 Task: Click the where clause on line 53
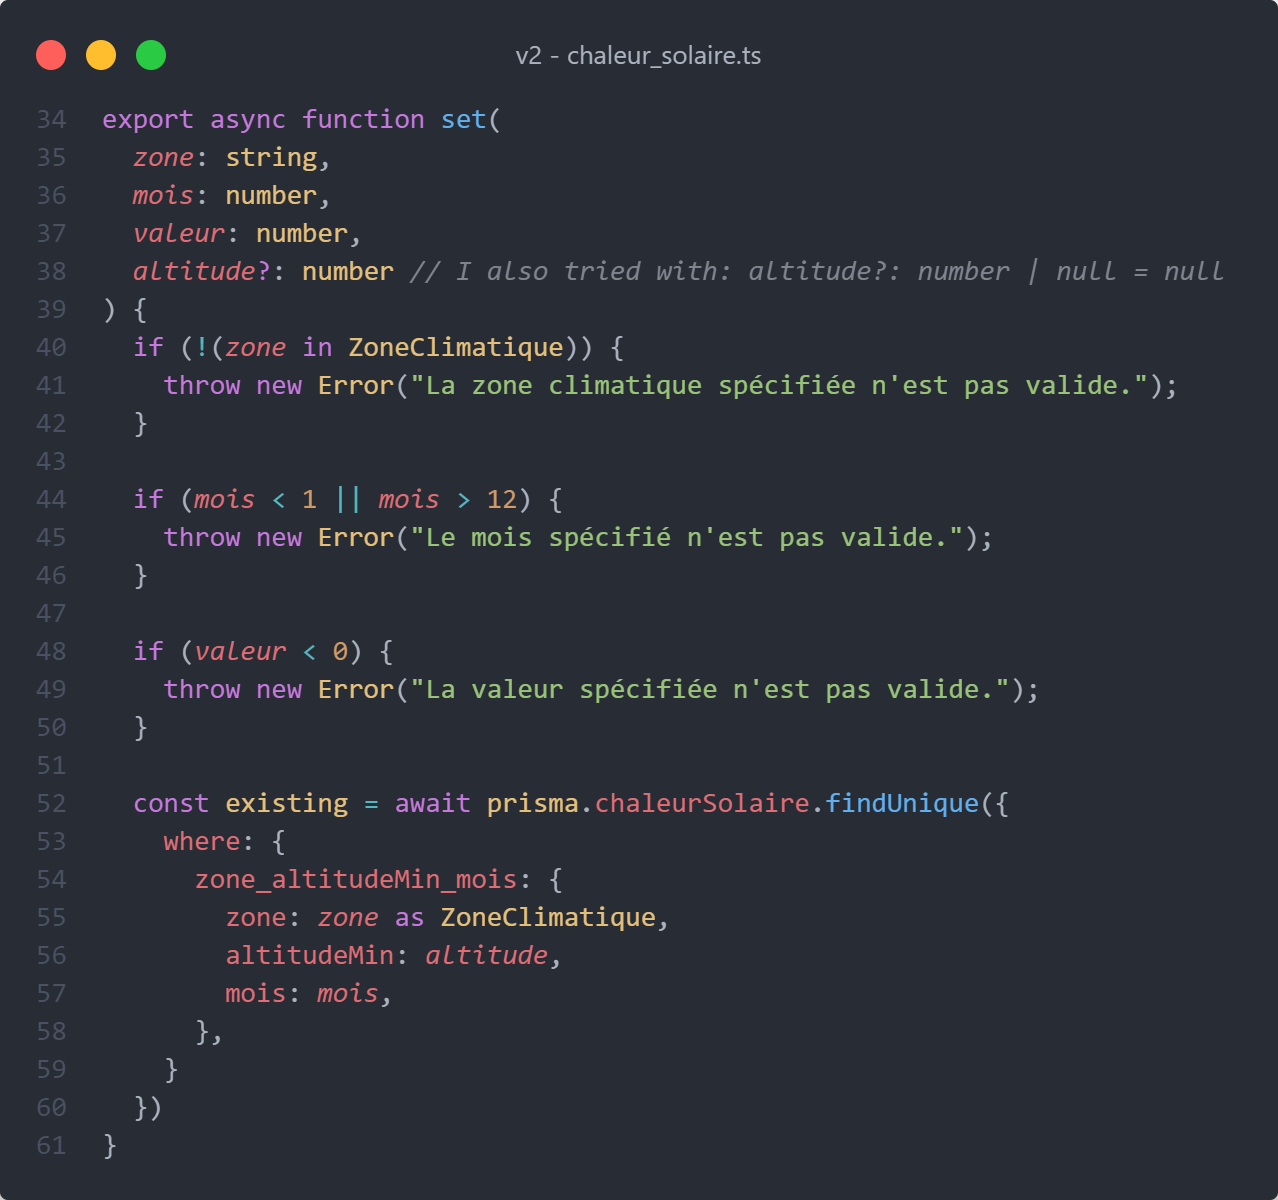pyautogui.click(x=202, y=841)
